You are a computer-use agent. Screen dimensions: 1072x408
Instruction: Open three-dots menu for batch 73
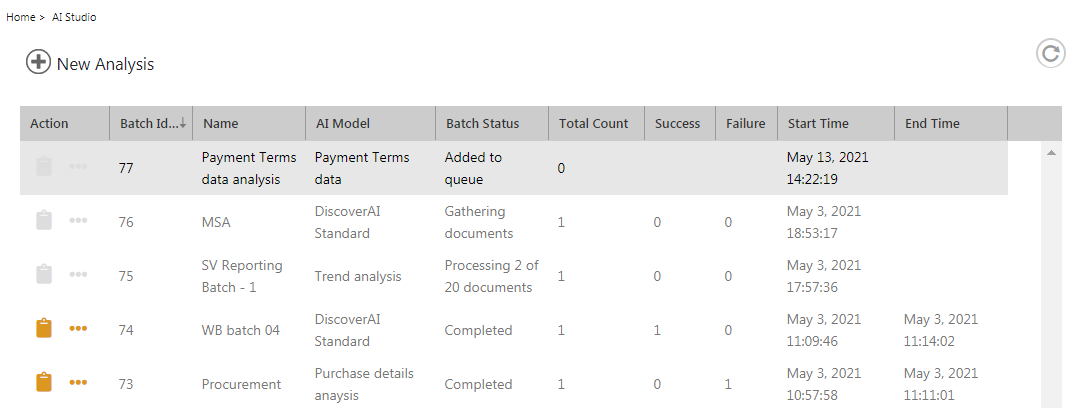78,383
